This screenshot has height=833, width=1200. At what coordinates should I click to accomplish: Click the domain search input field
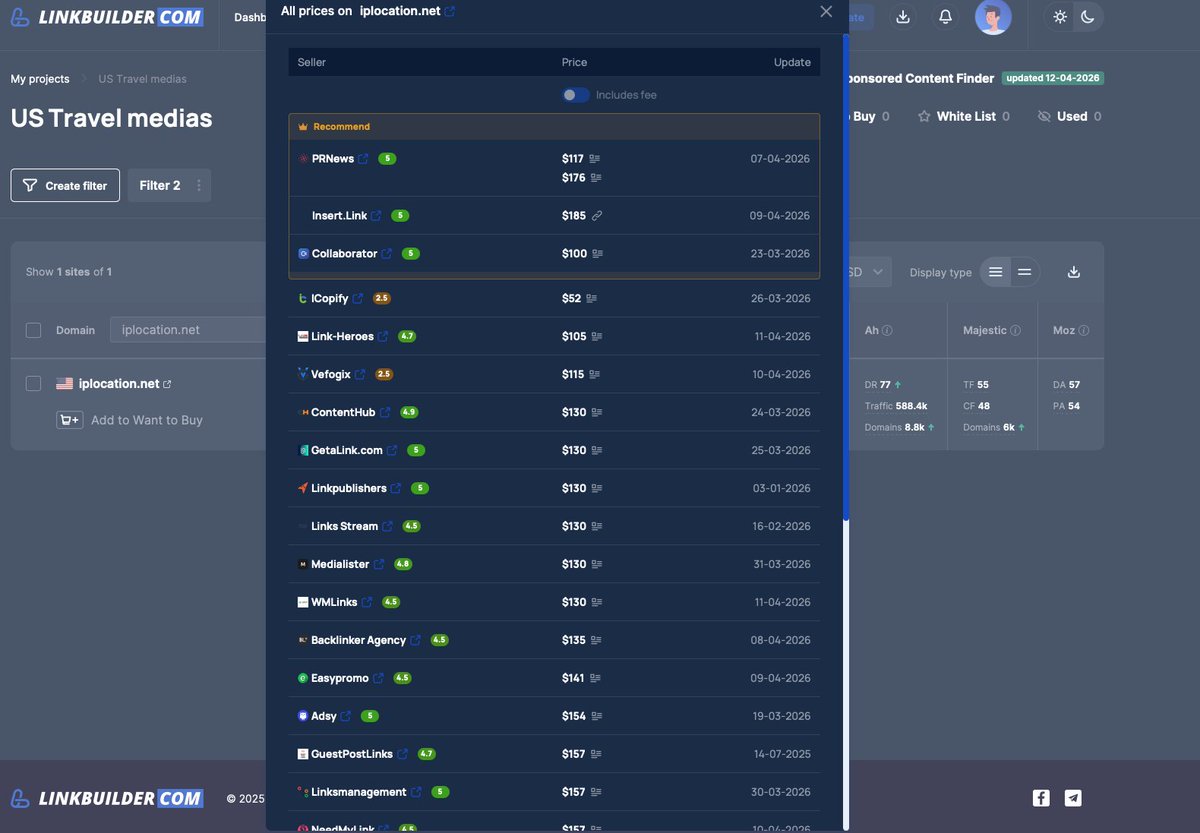point(188,330)
